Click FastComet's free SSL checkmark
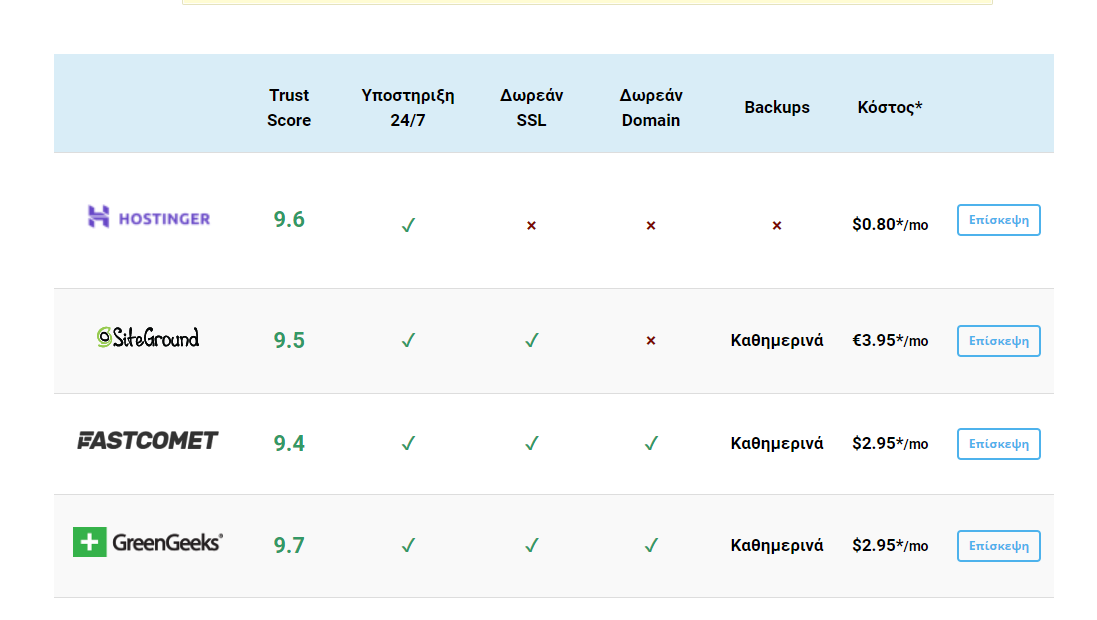Screen dimensions: 1097x620 [532, 443]
